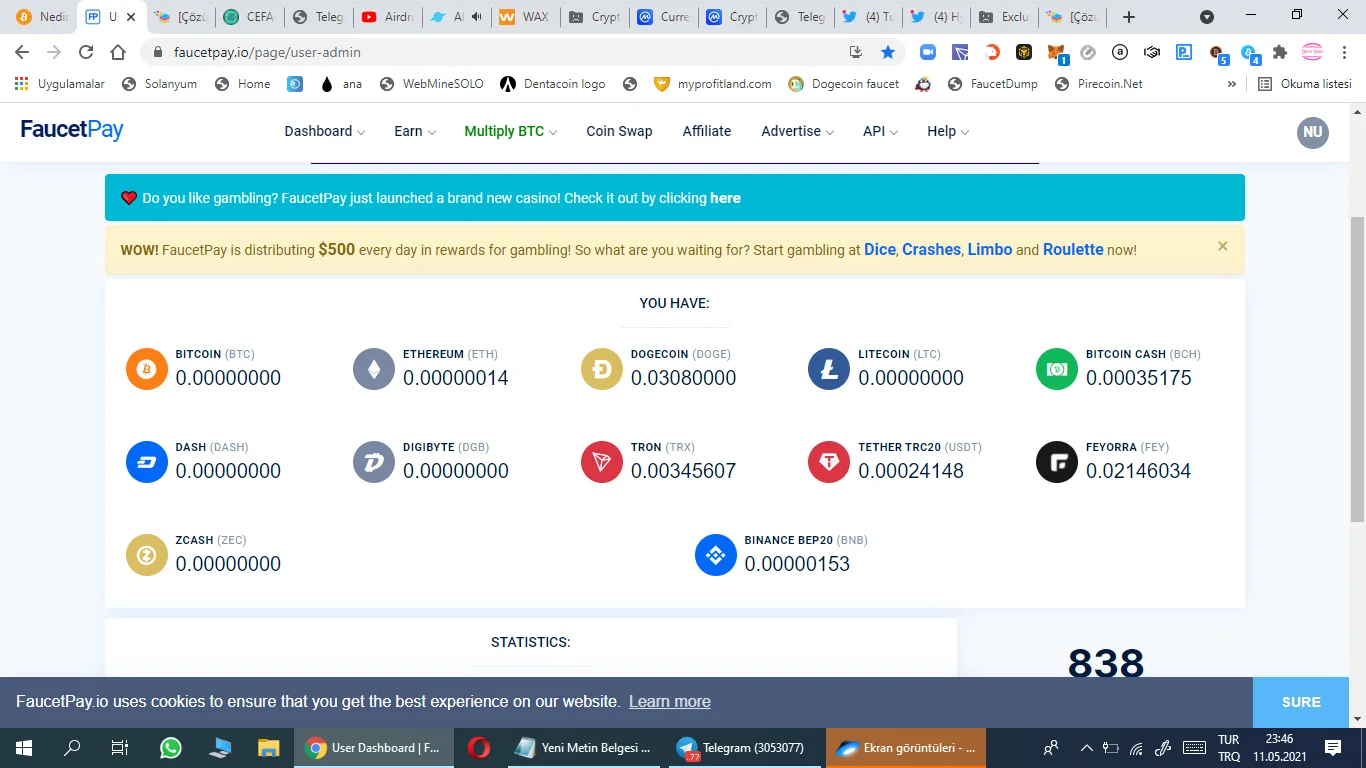Viewport: 1366px width, 768px height.
Task: Click the FaucetPay logo
Action: (x=72, y=130)
